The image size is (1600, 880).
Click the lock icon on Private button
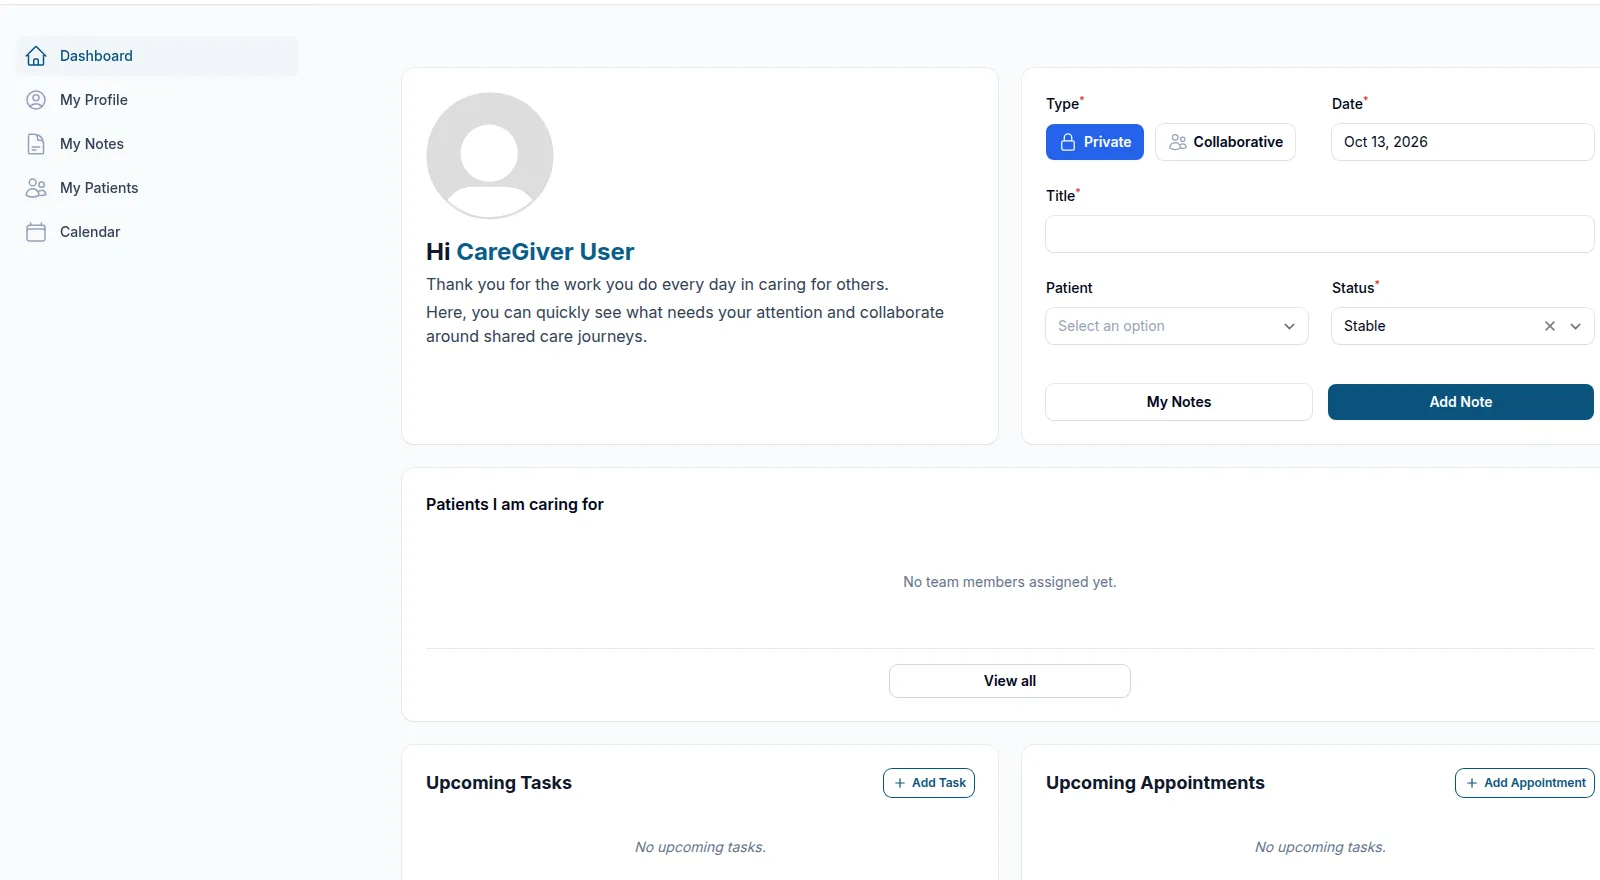[1068, 142]
